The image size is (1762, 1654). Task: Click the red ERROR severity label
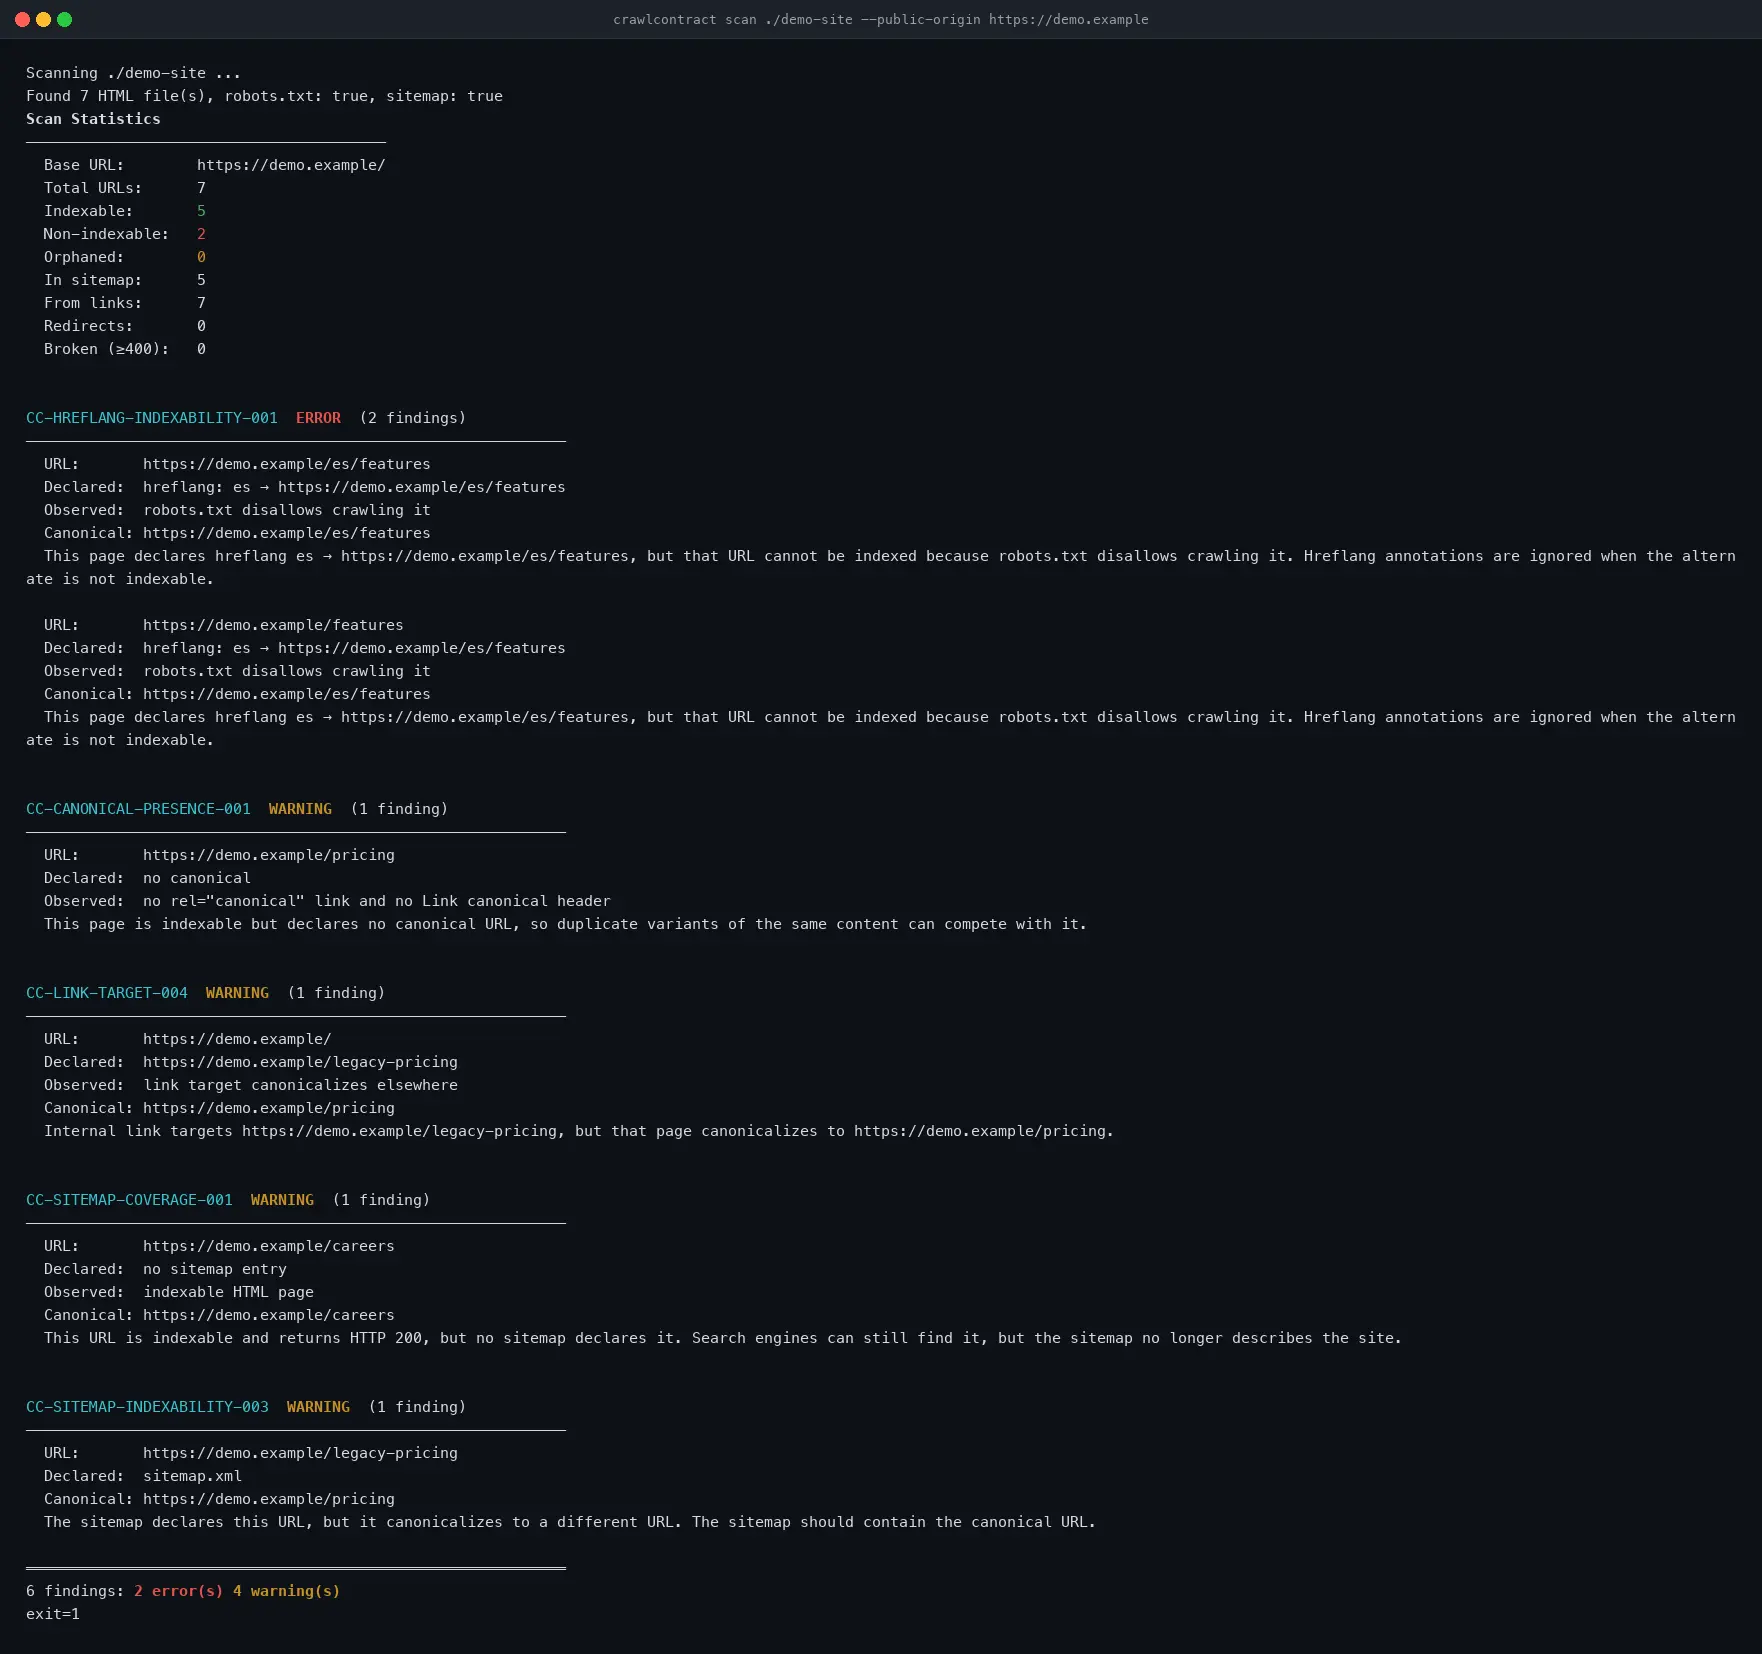318,418
